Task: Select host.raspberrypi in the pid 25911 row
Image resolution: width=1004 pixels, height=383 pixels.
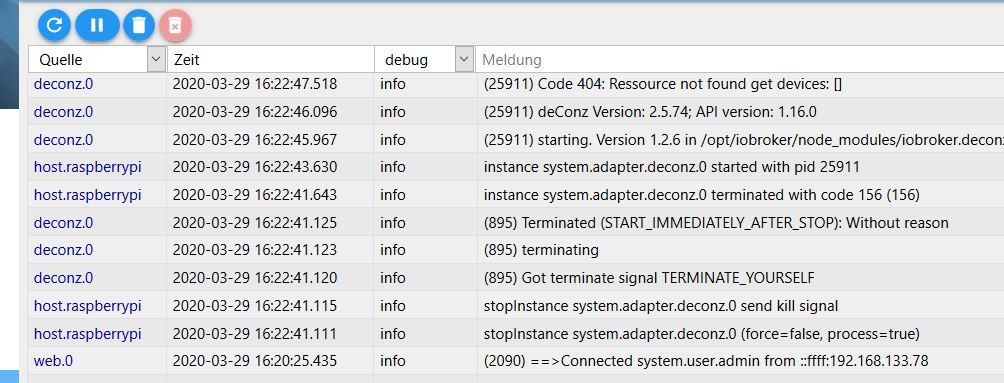Action: pos(88,167)
